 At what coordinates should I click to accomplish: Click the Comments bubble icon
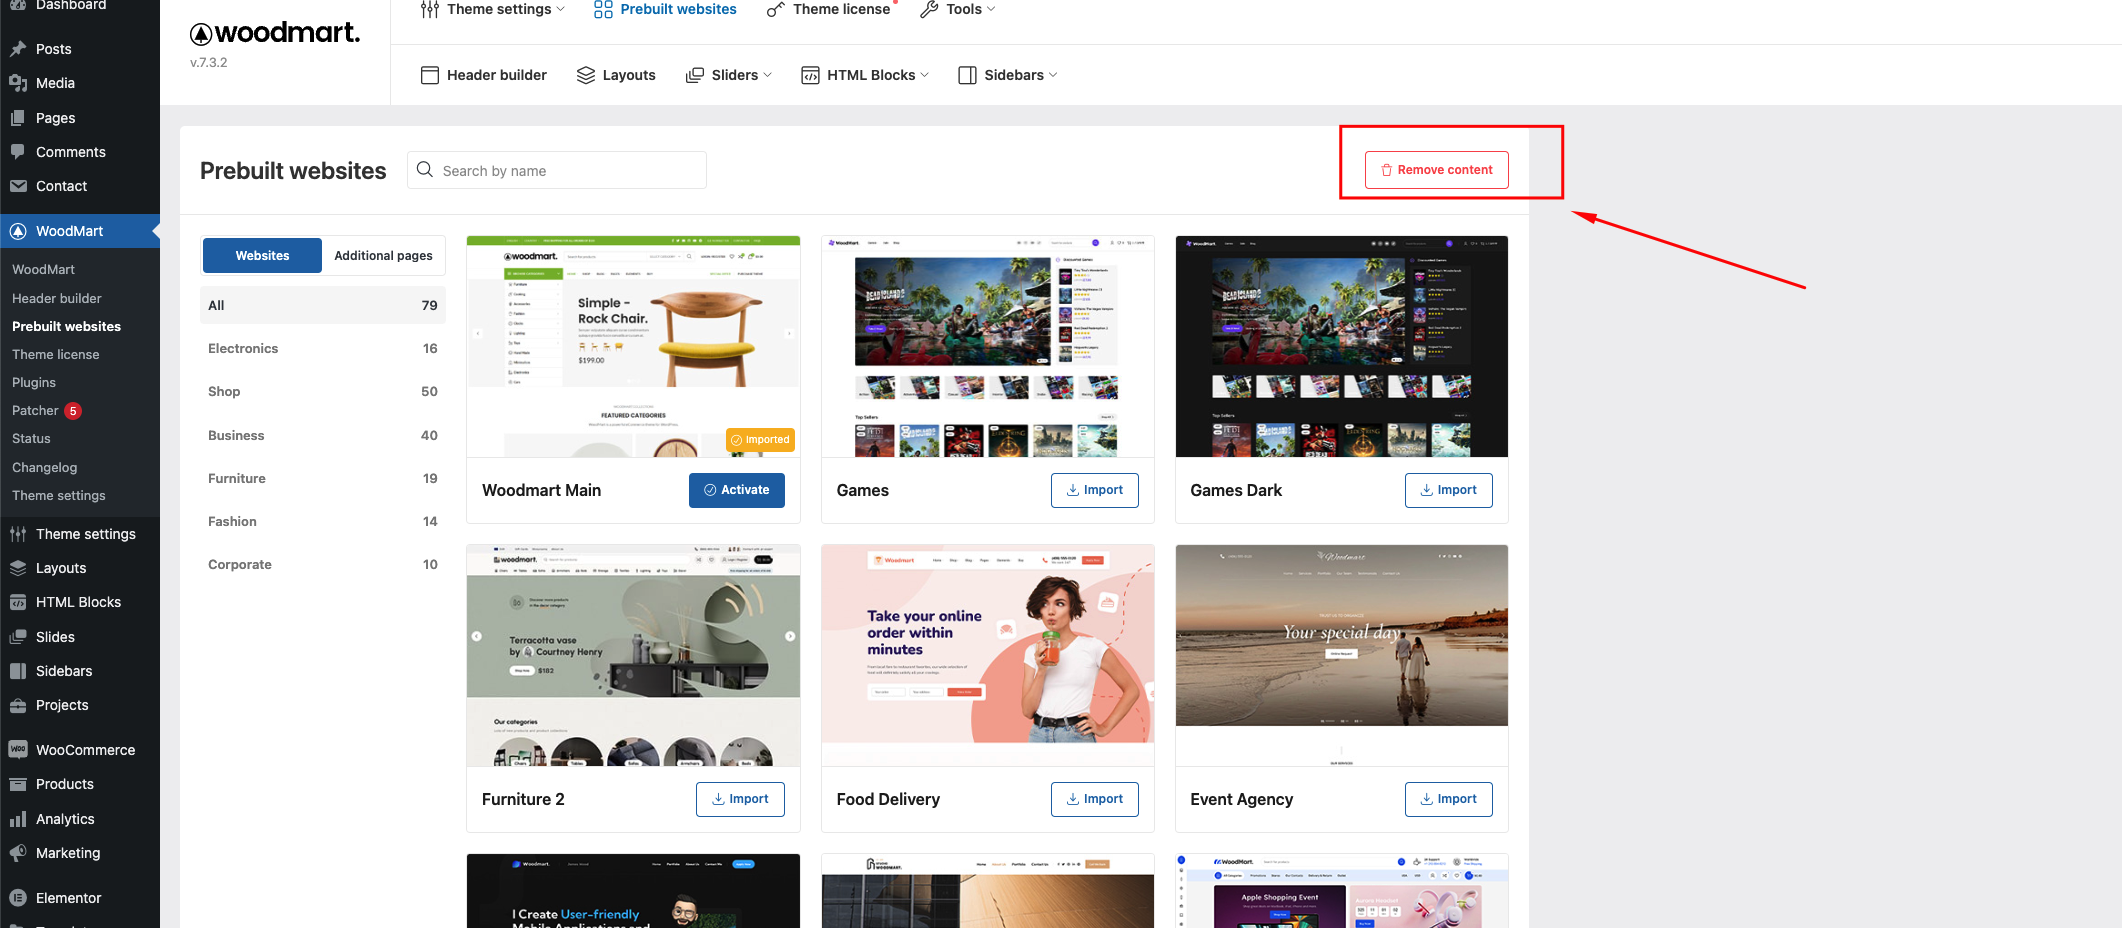tap(18, 152)
